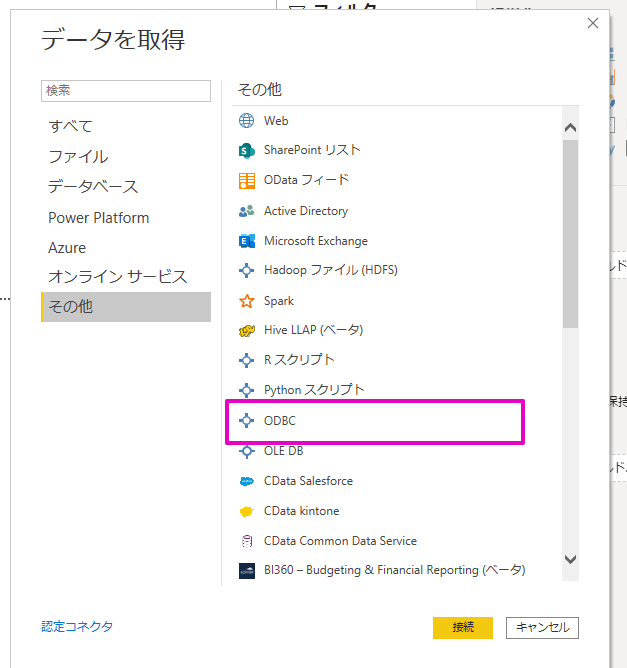Select CData Common Data Service text

point(340,541)
